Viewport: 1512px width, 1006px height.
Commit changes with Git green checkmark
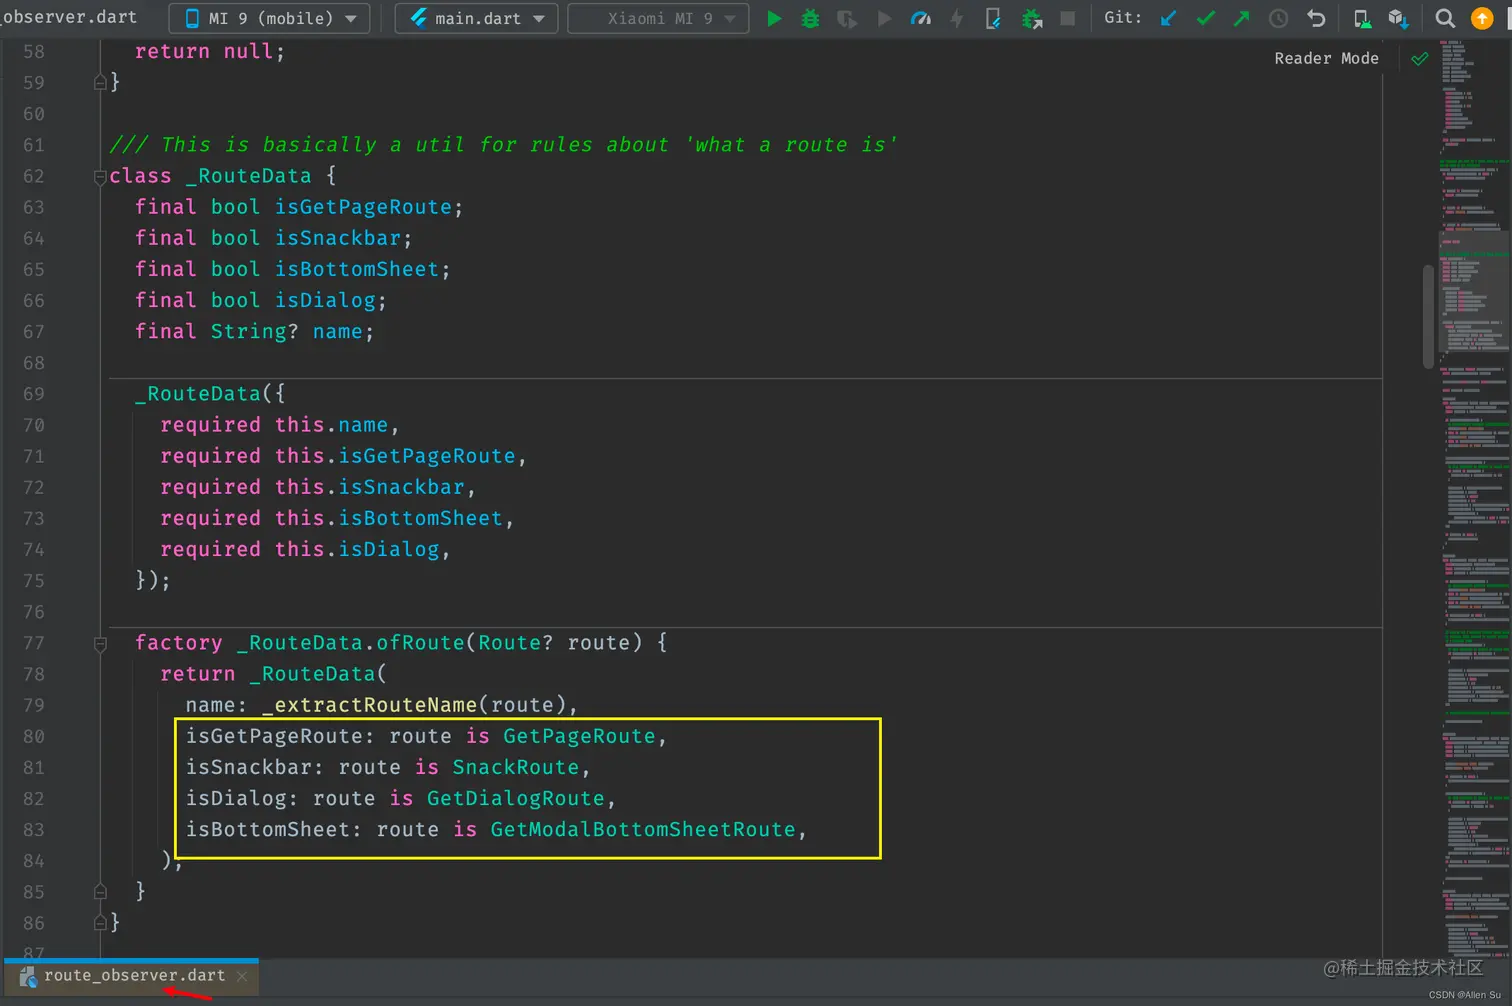(1205, 18)
